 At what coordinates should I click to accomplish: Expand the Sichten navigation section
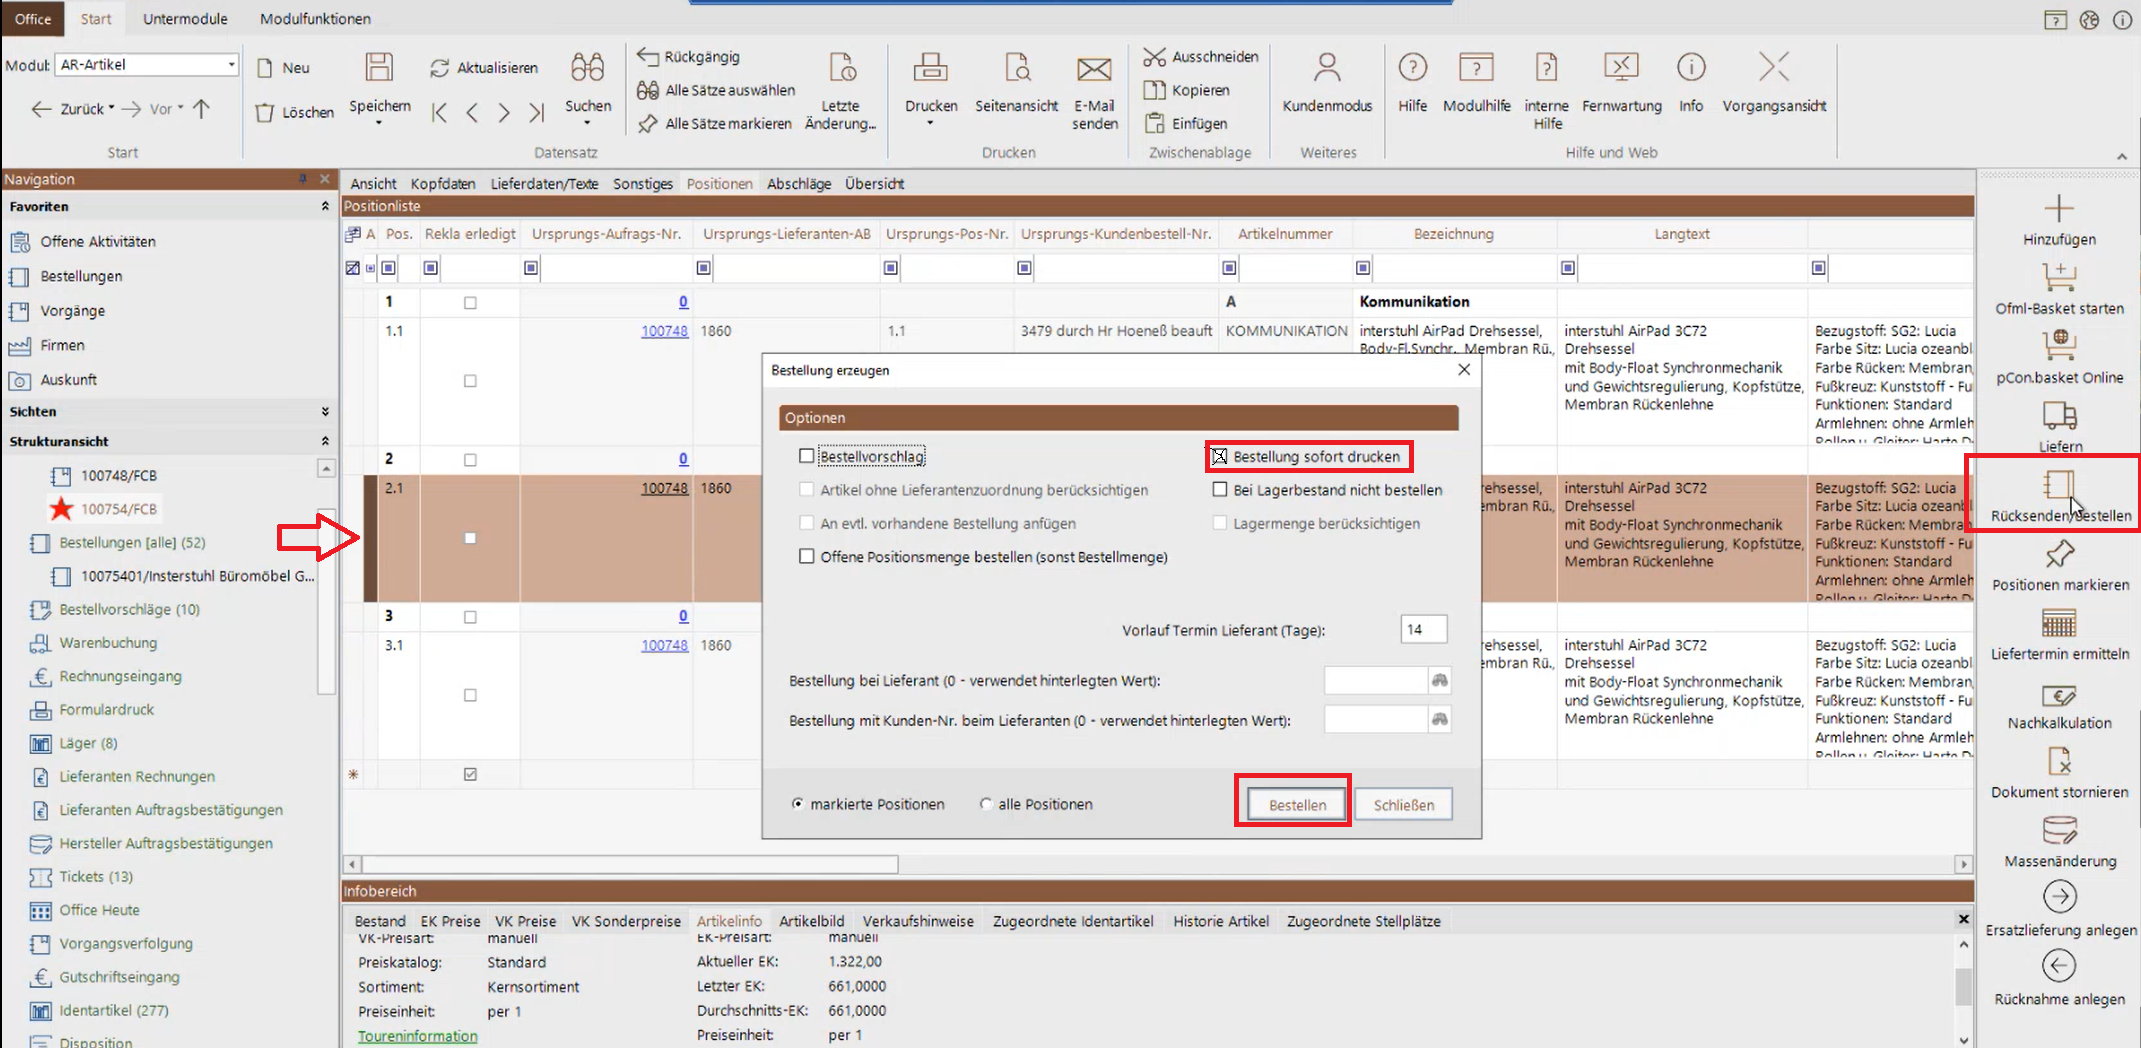tap(325, 412)
